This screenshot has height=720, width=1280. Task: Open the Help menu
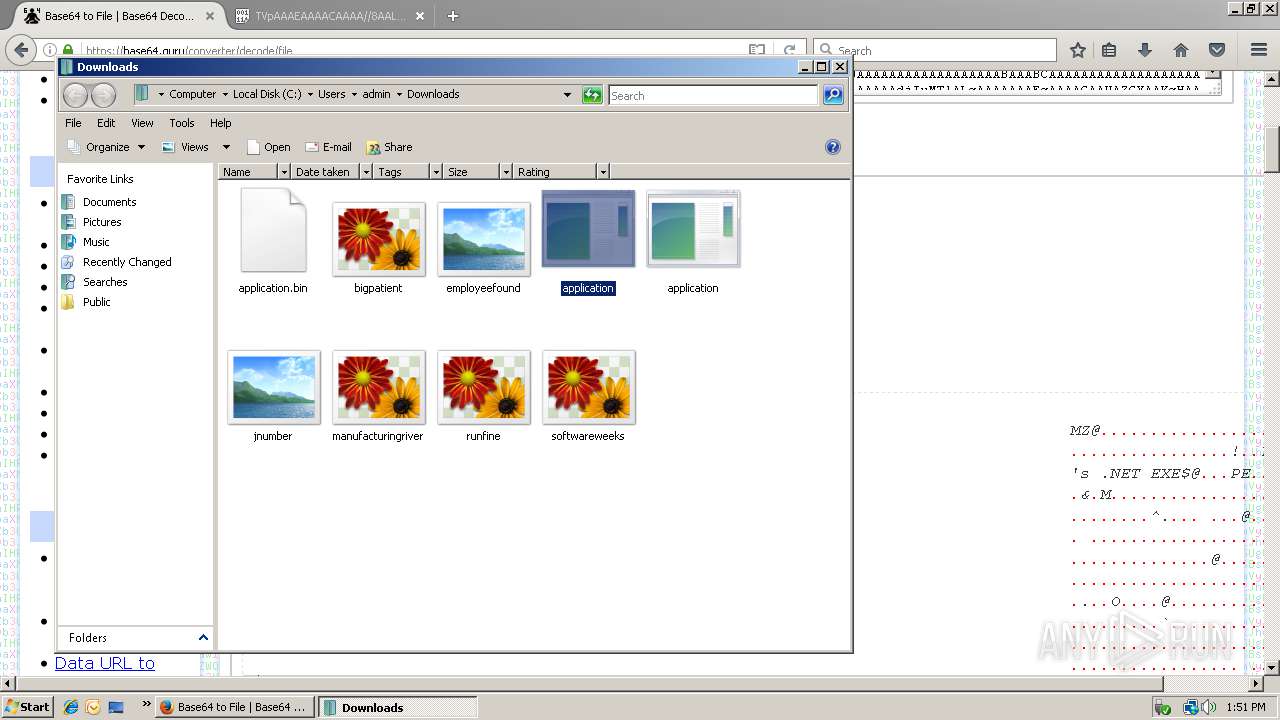220,123
